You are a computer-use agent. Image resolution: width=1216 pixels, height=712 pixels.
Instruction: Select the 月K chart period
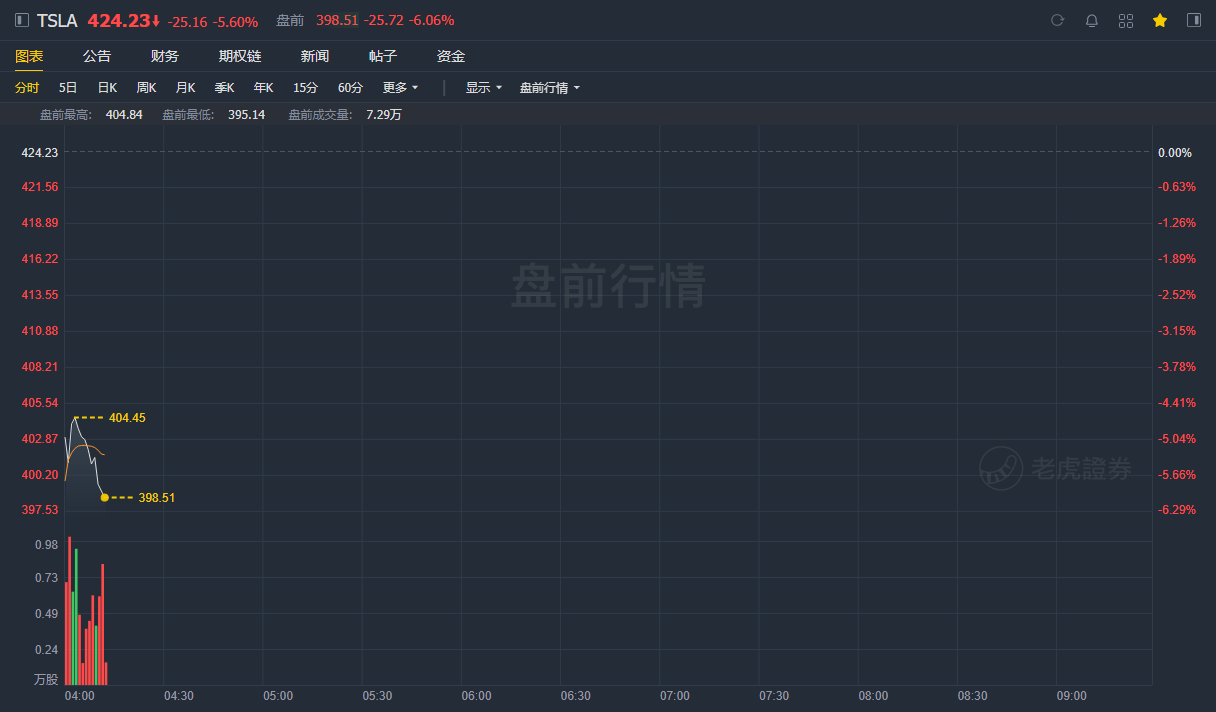click(x=185, y=88)
